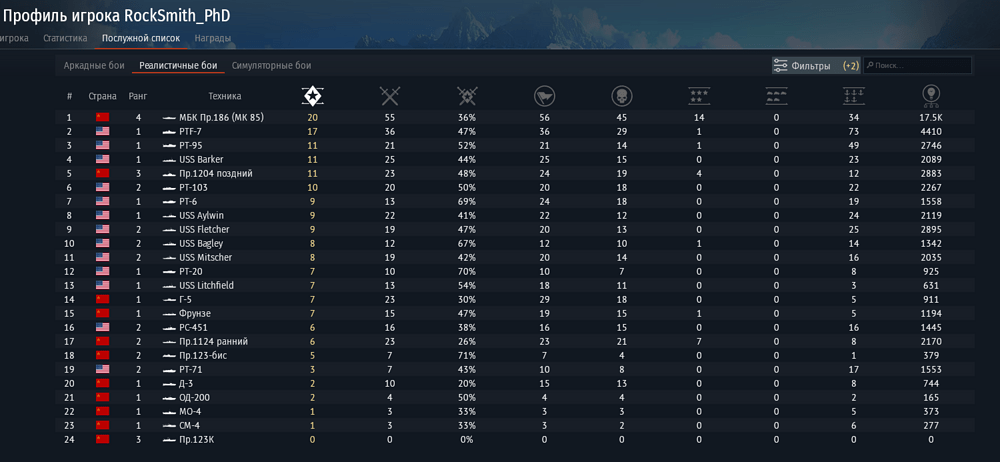Switch to Симуляторные бои tab

pos(271,66)
